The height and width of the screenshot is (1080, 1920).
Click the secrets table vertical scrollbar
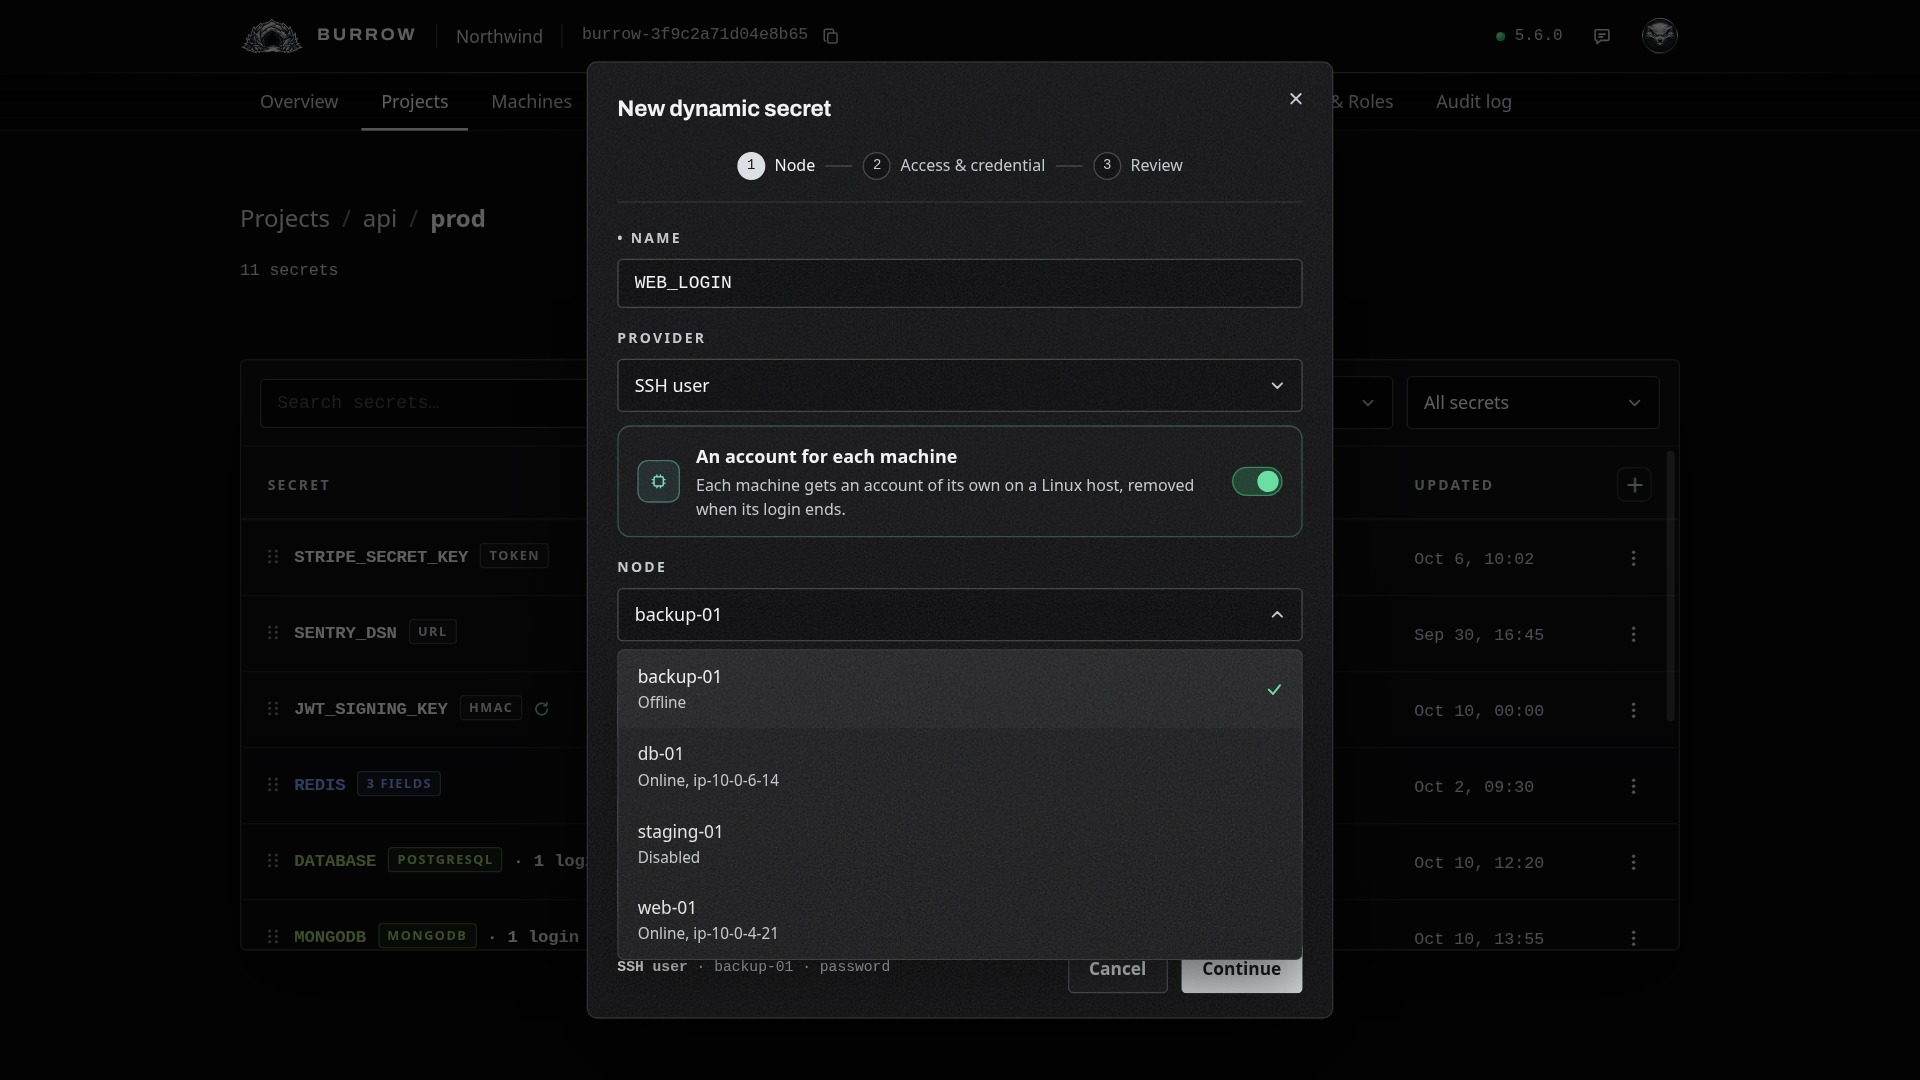click(x=1669, y=586)
